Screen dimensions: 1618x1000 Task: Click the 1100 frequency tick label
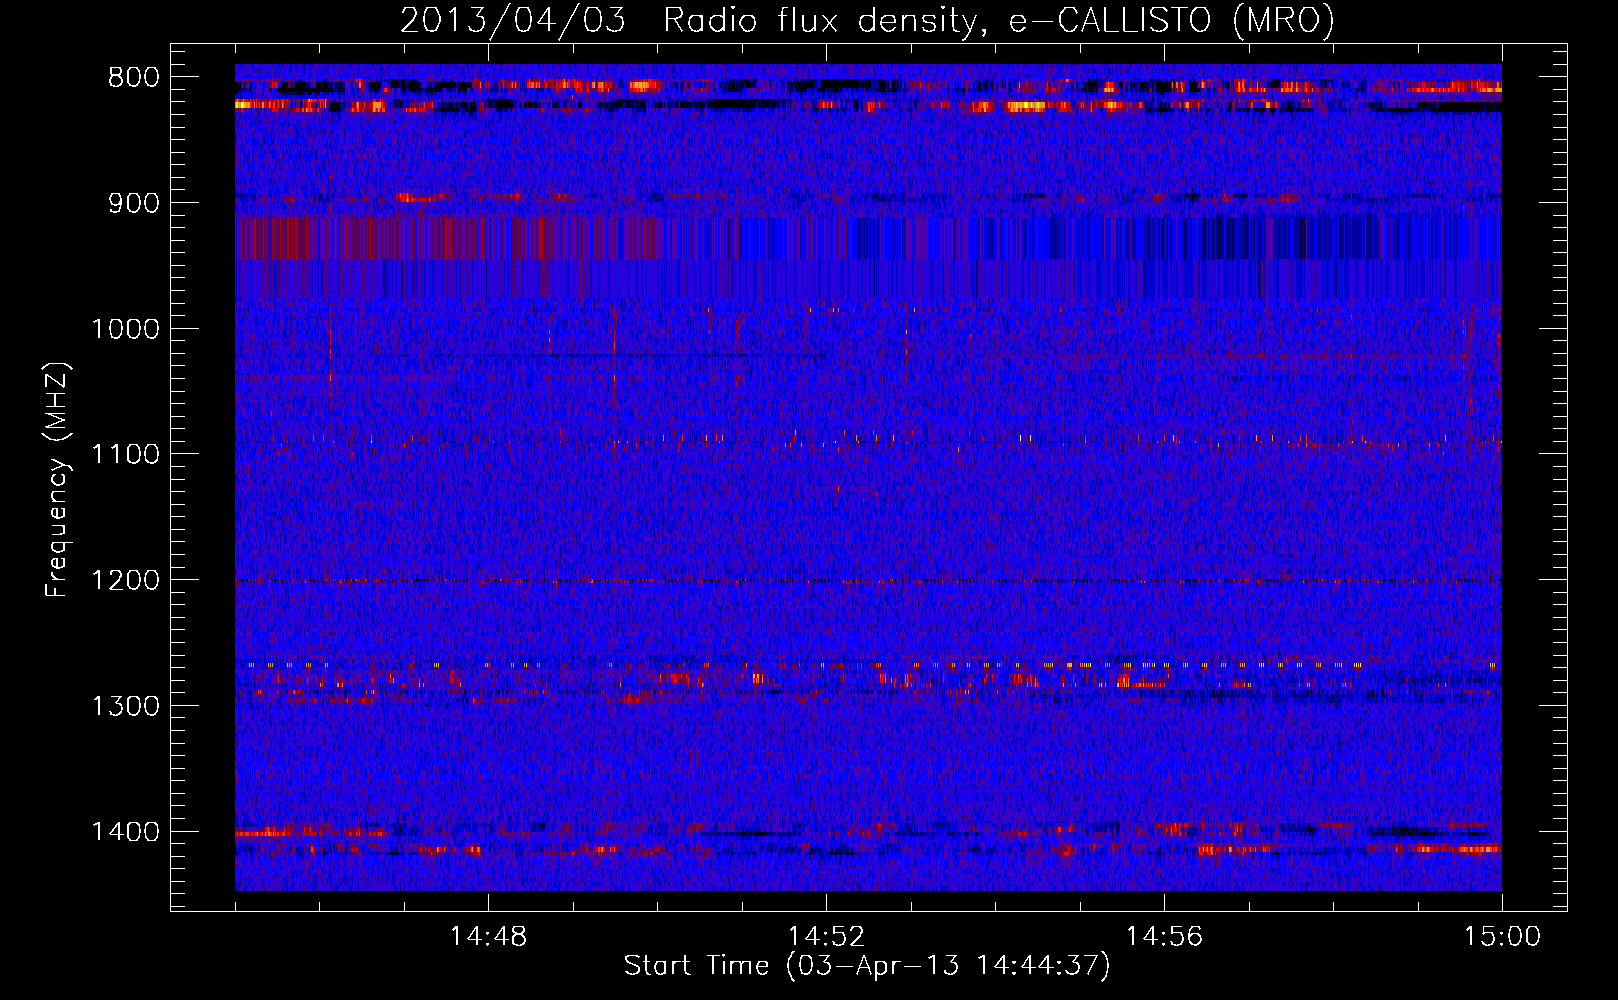click(126, 454)
